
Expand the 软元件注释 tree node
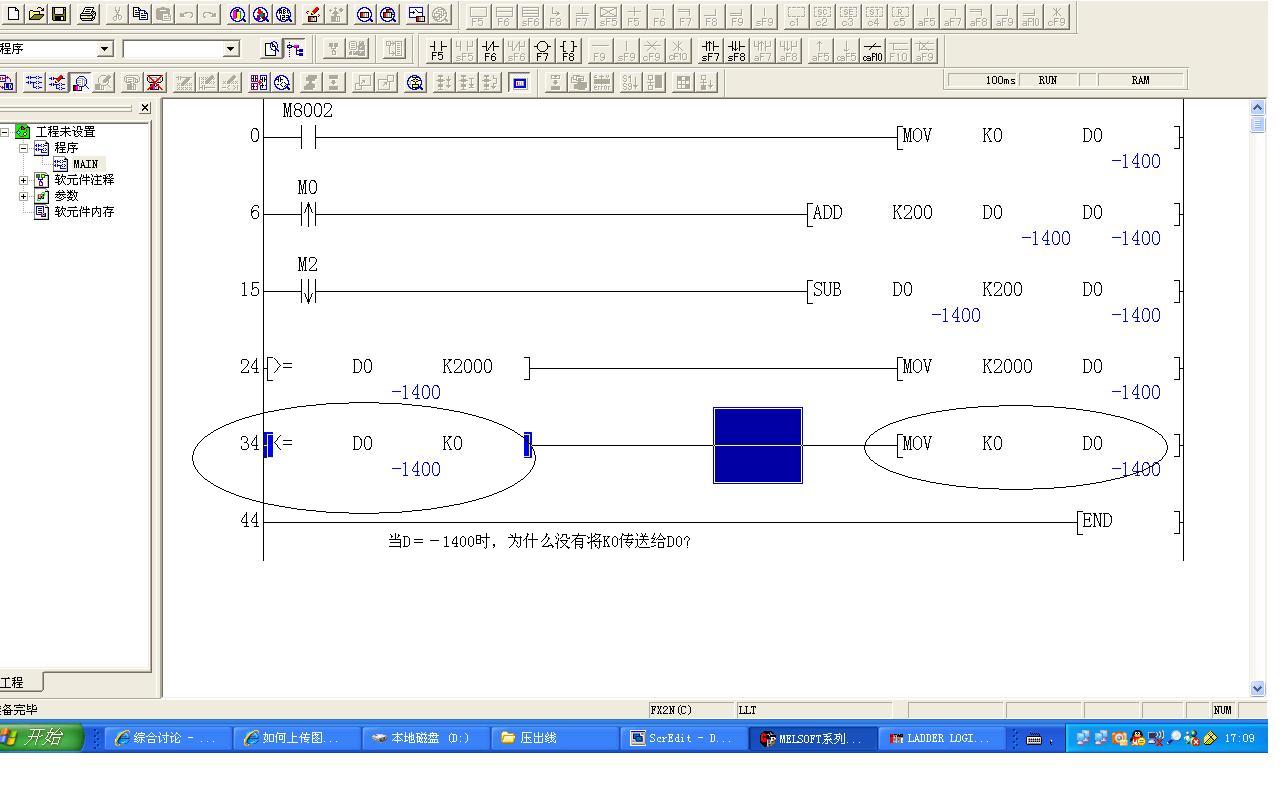(x=24, y=180)
